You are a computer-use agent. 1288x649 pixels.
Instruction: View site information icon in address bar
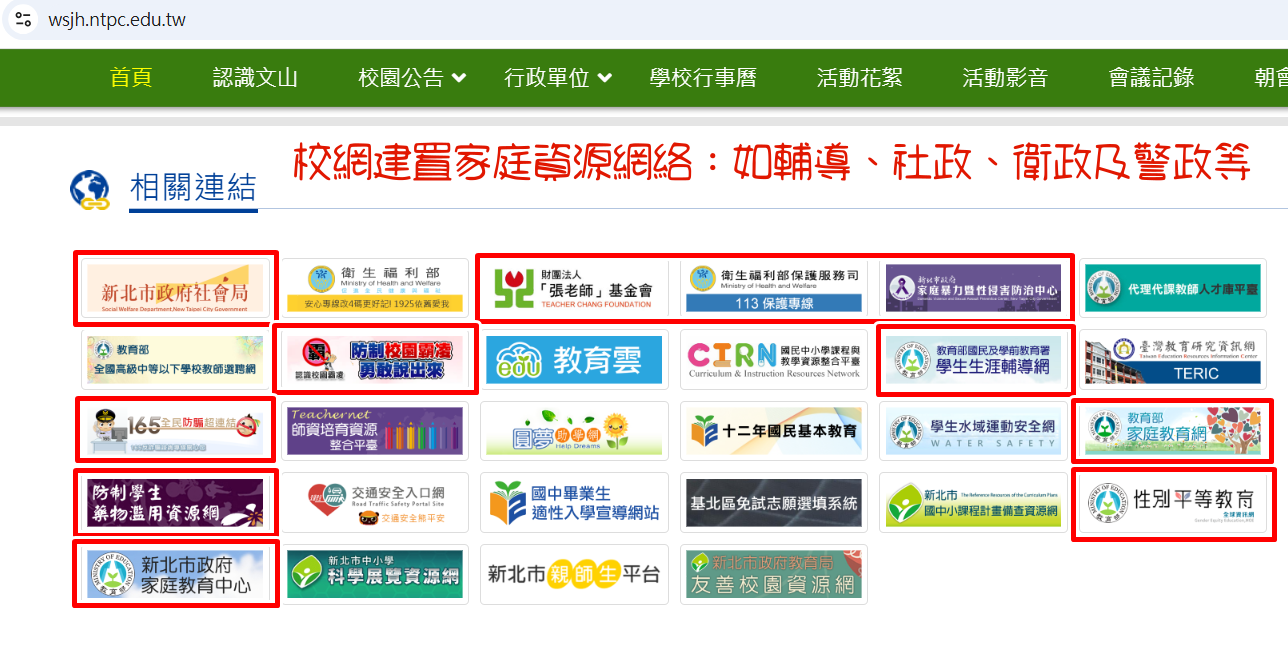tap(24, 20)
